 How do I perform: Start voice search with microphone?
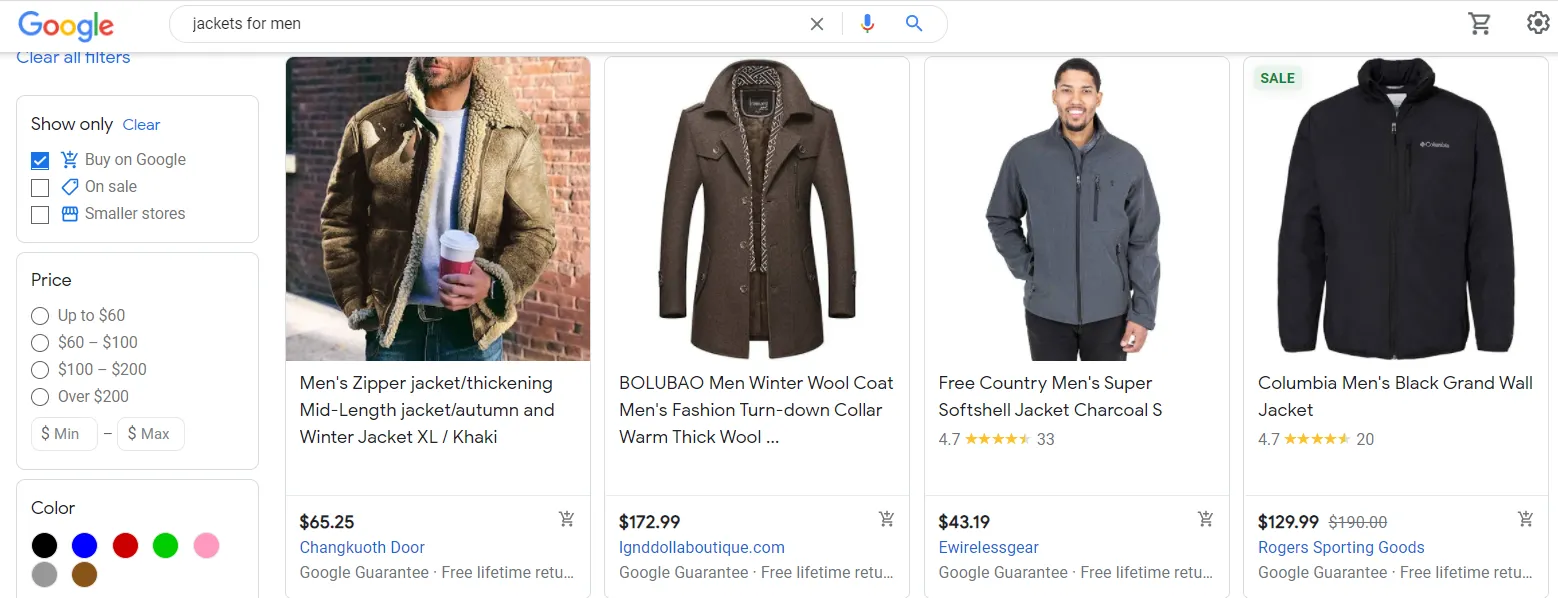point(867,24)
